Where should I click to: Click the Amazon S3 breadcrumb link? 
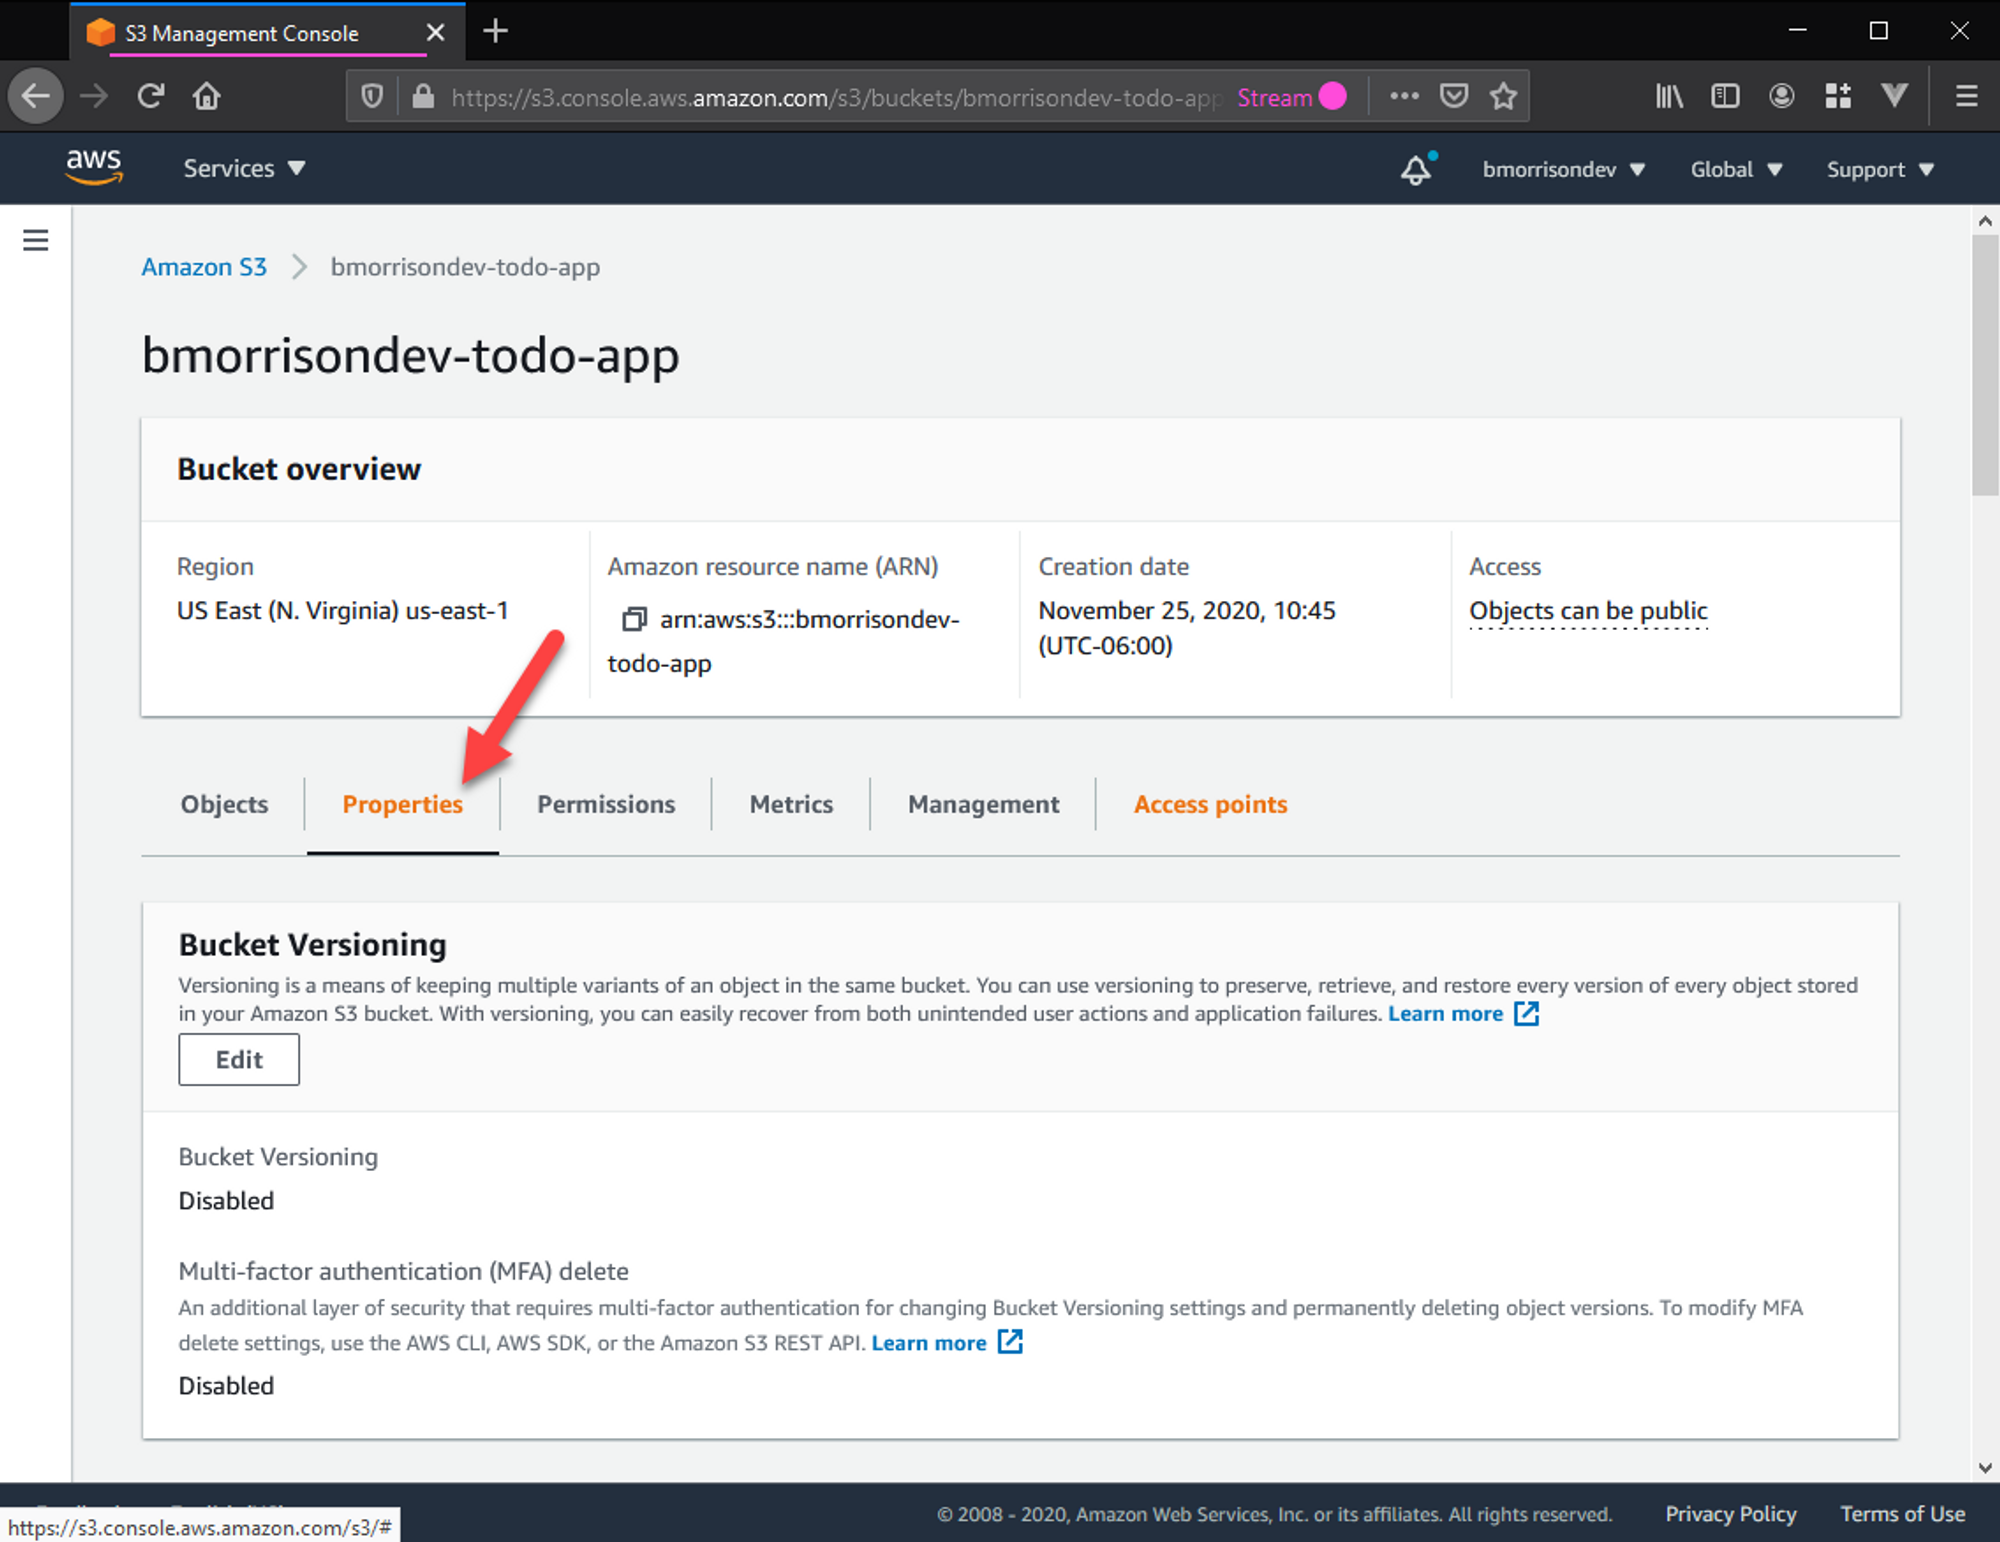click(x=204, y=267)
